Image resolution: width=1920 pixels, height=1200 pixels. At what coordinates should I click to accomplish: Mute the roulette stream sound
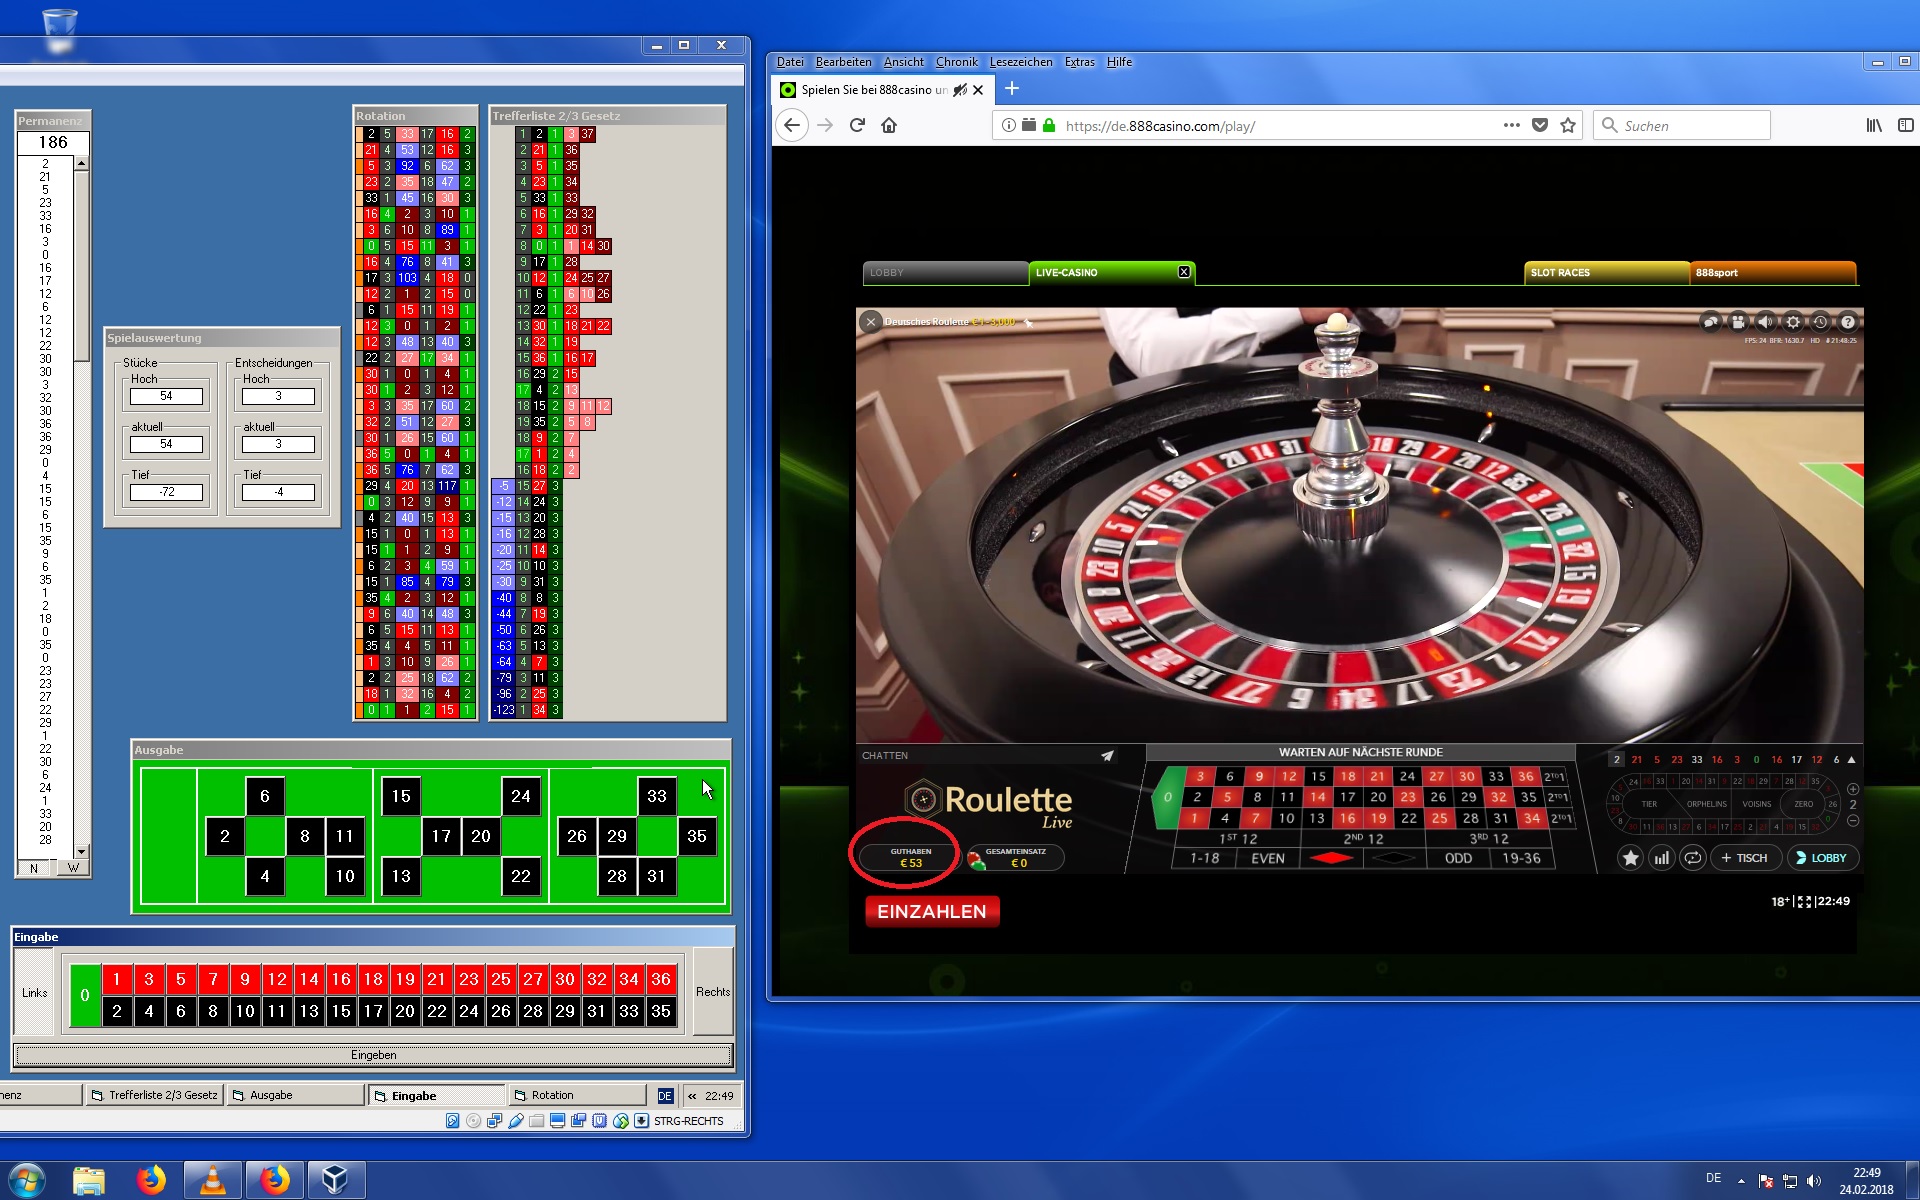click(x=1765, y=322)
